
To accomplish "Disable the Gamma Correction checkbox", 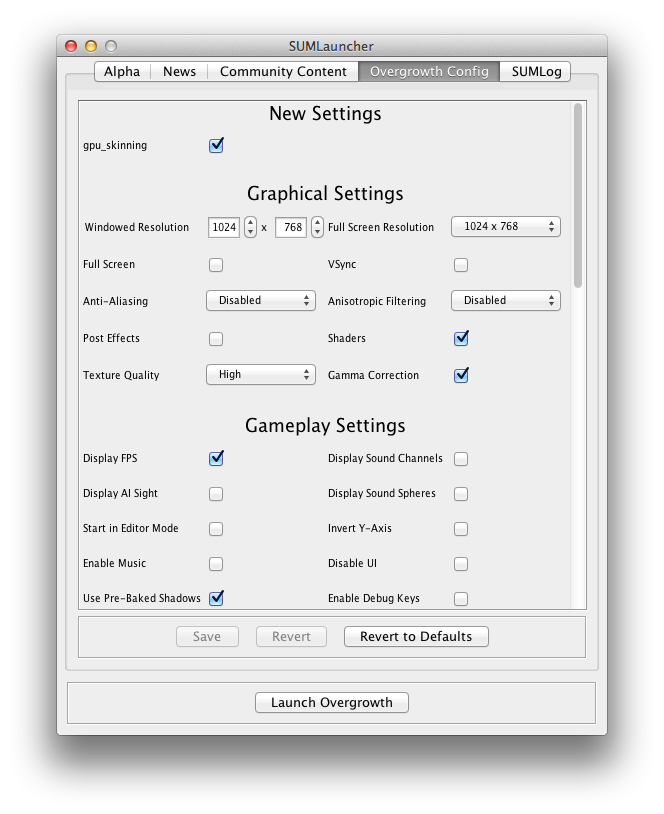I will click(x=461, y=375).
